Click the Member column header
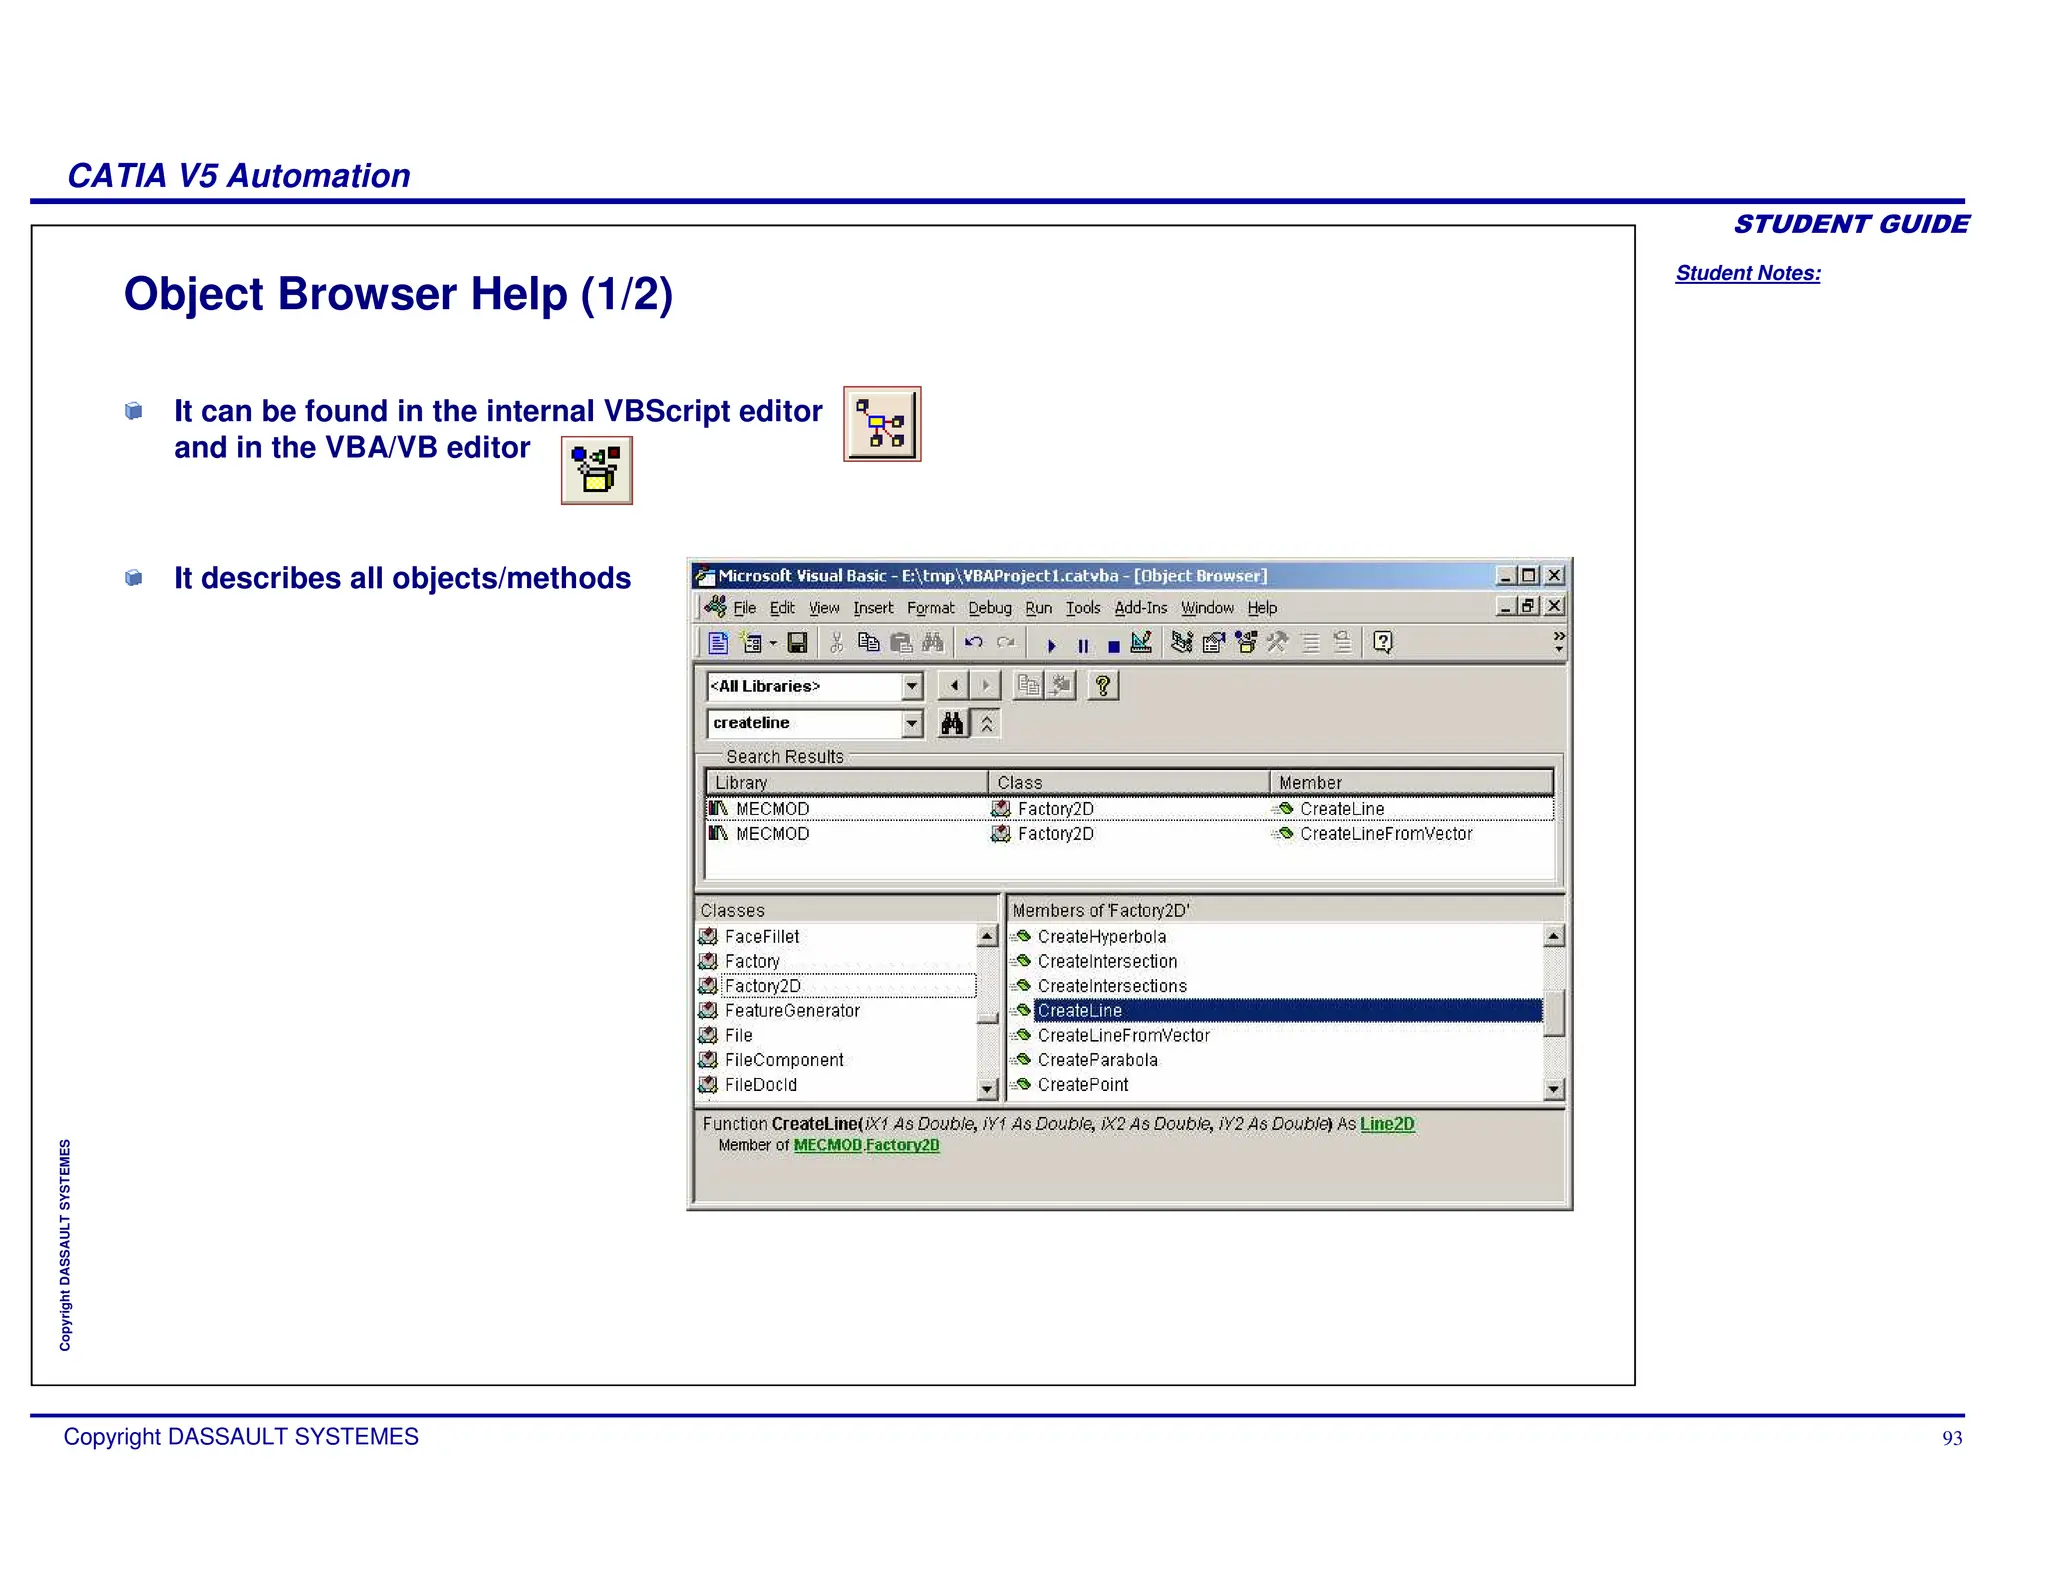The width and height of the screenshot is (2048, 1582). click(1411, 782)
